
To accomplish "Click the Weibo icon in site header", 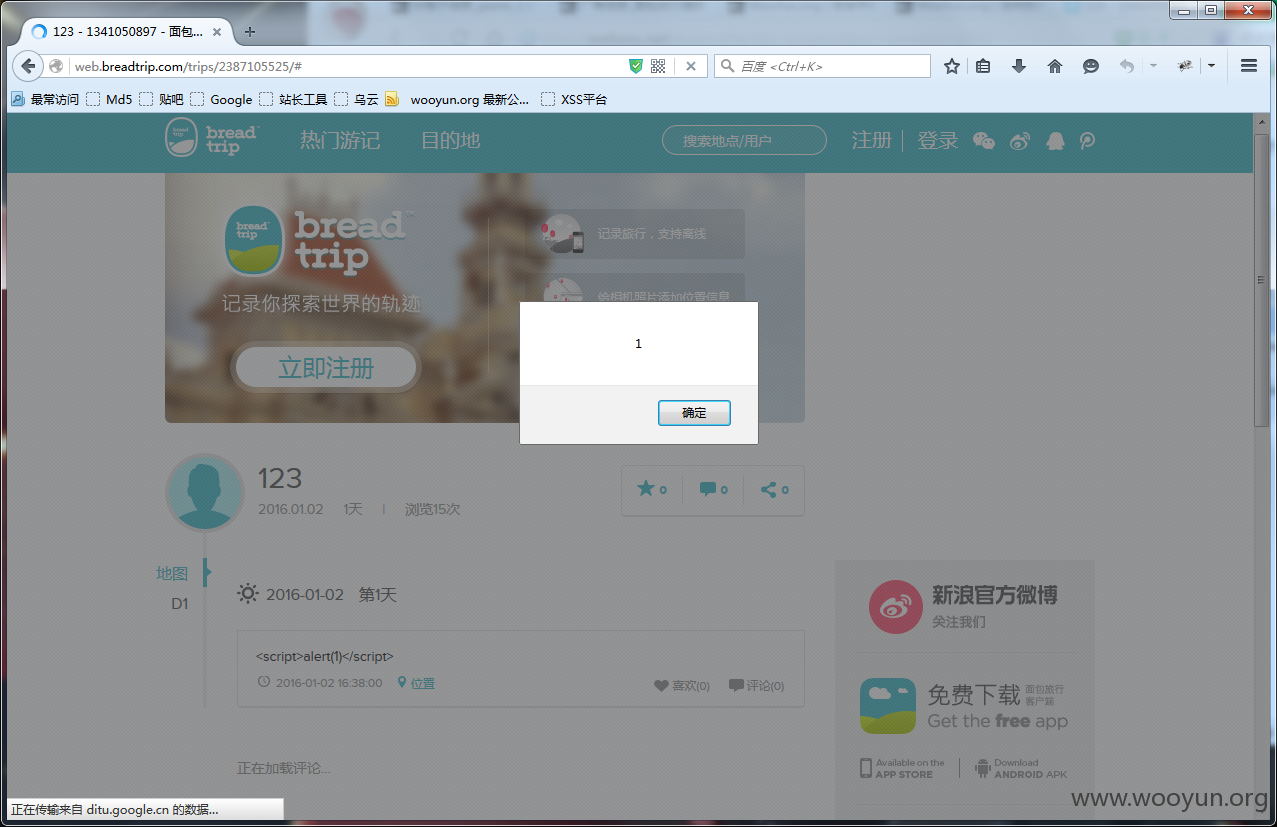I will click(x=1020, y=141).
